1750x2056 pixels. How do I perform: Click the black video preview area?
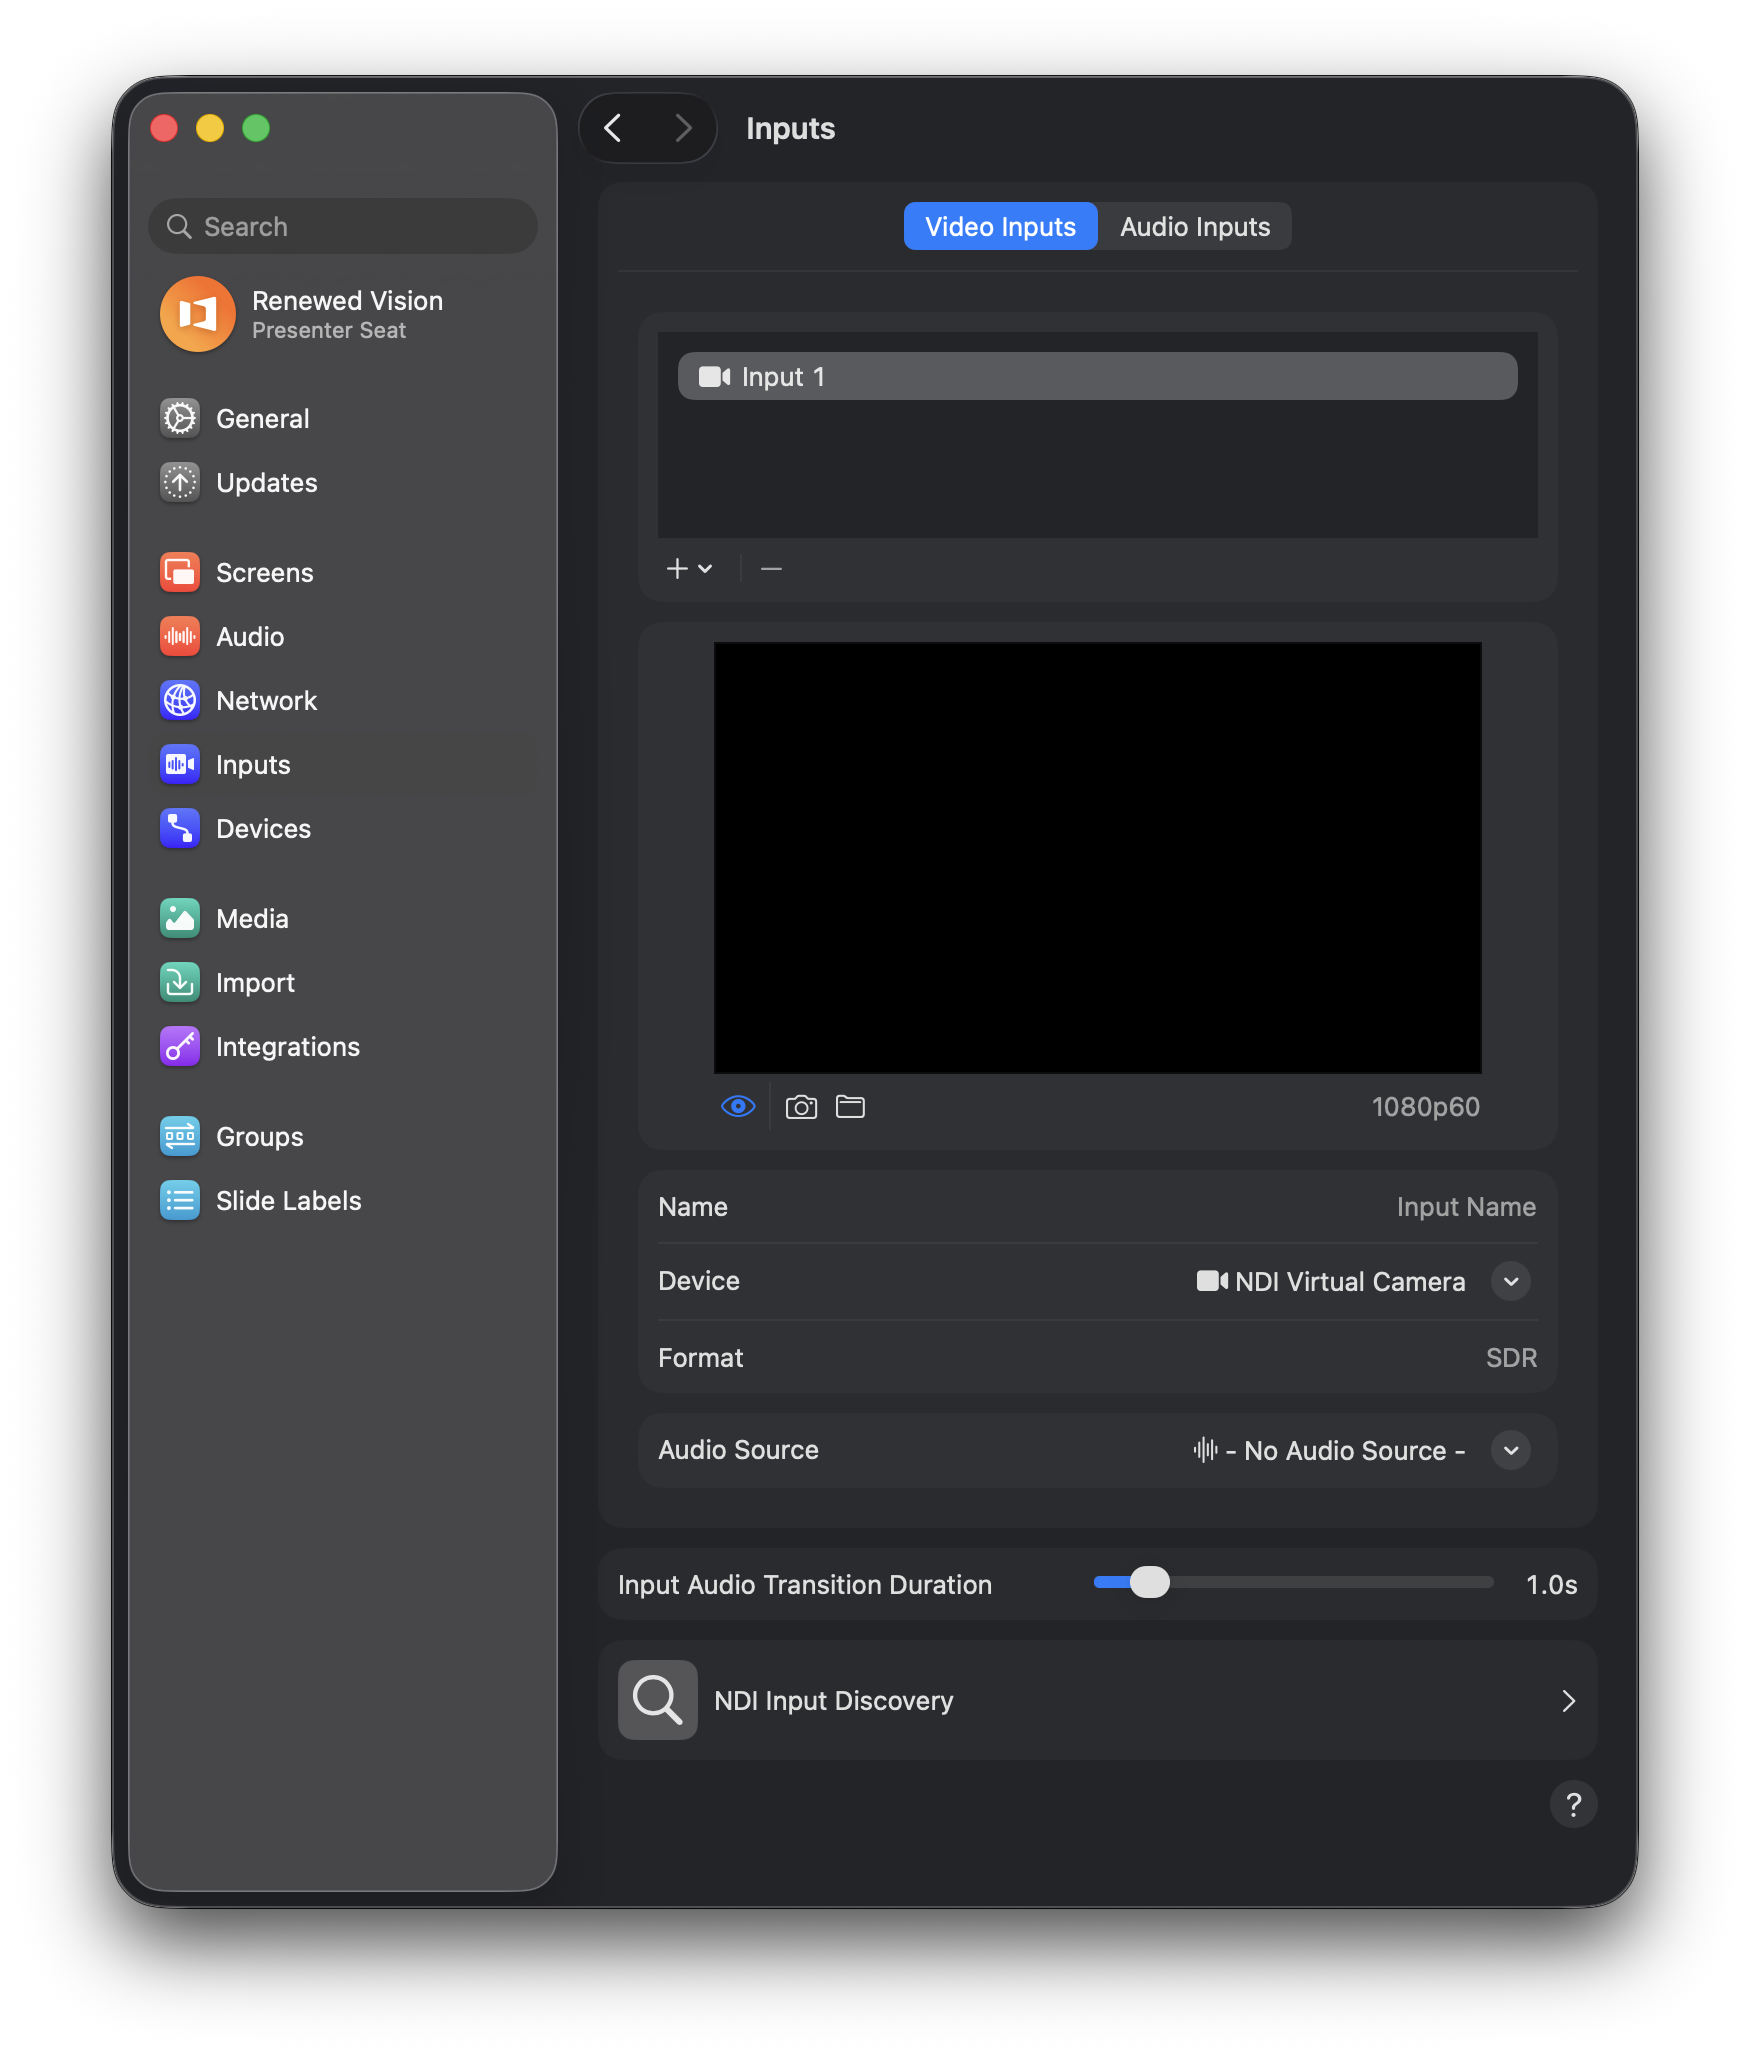coord(1097,858)
